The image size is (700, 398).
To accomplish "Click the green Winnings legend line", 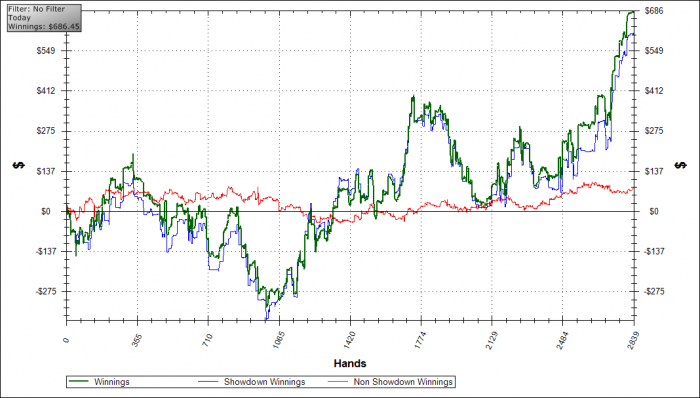I will (x=78, y=382).
